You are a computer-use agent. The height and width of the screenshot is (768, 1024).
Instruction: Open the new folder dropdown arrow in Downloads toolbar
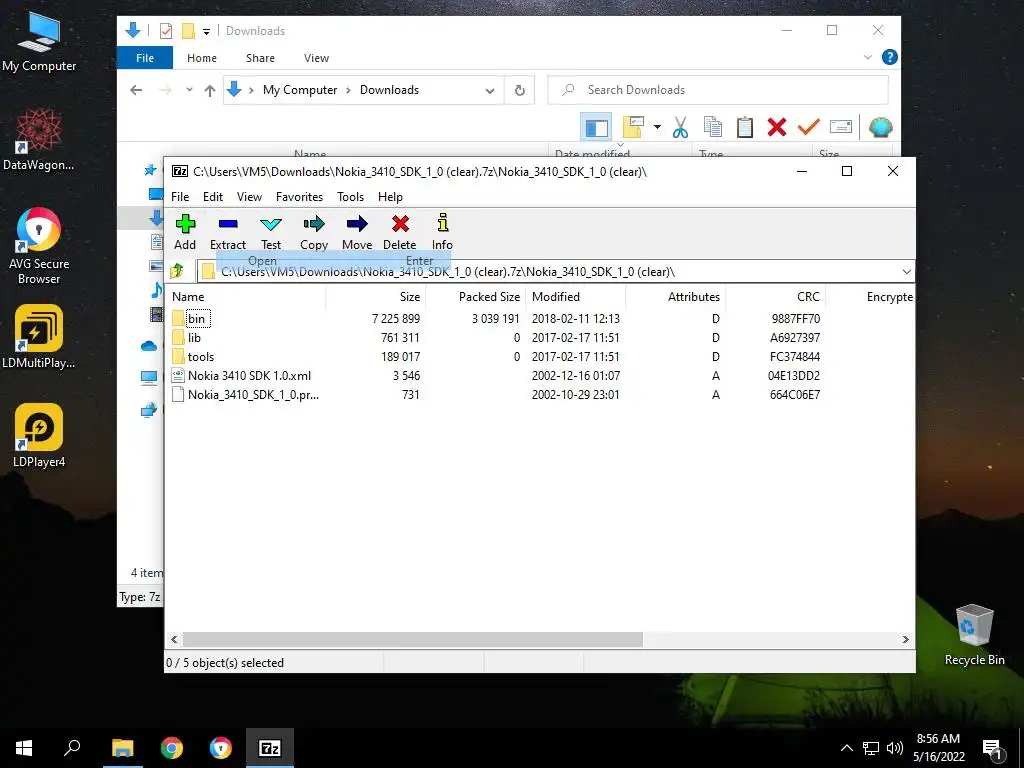point(657,127)
